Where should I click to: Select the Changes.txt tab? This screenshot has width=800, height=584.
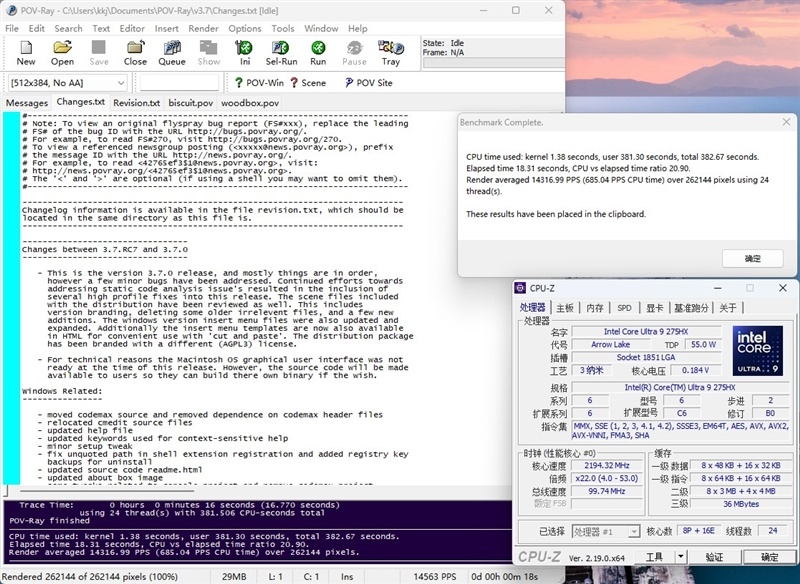[x=81, y=101]
